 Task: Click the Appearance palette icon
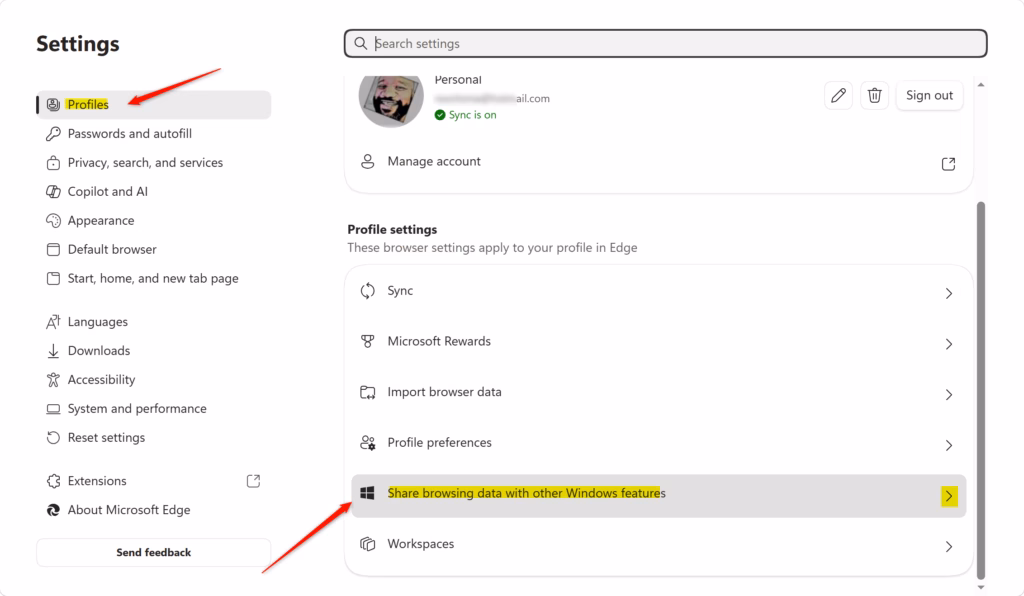tap(53, 221)
